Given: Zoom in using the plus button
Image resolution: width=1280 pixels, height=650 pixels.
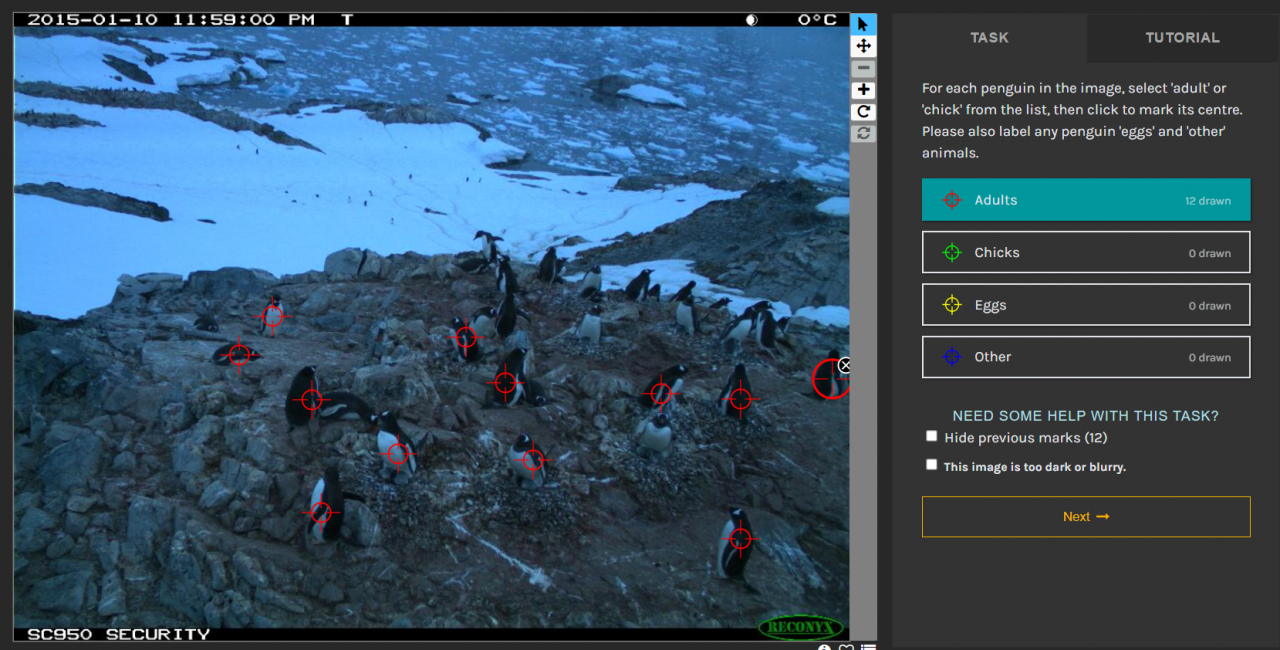Looking at the screenshot, I should coord(864,90).
